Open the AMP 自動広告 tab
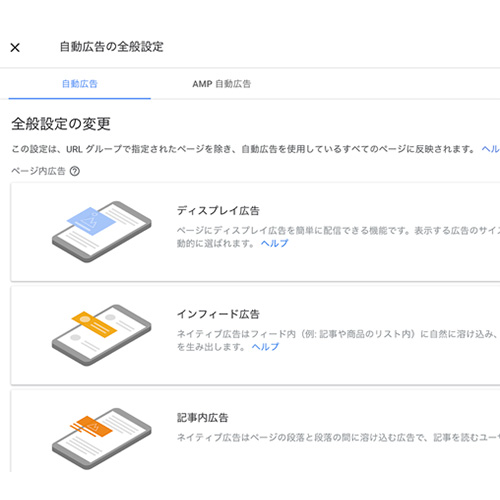This screenshot has height=500, width=500. click(x=222, y=84)
